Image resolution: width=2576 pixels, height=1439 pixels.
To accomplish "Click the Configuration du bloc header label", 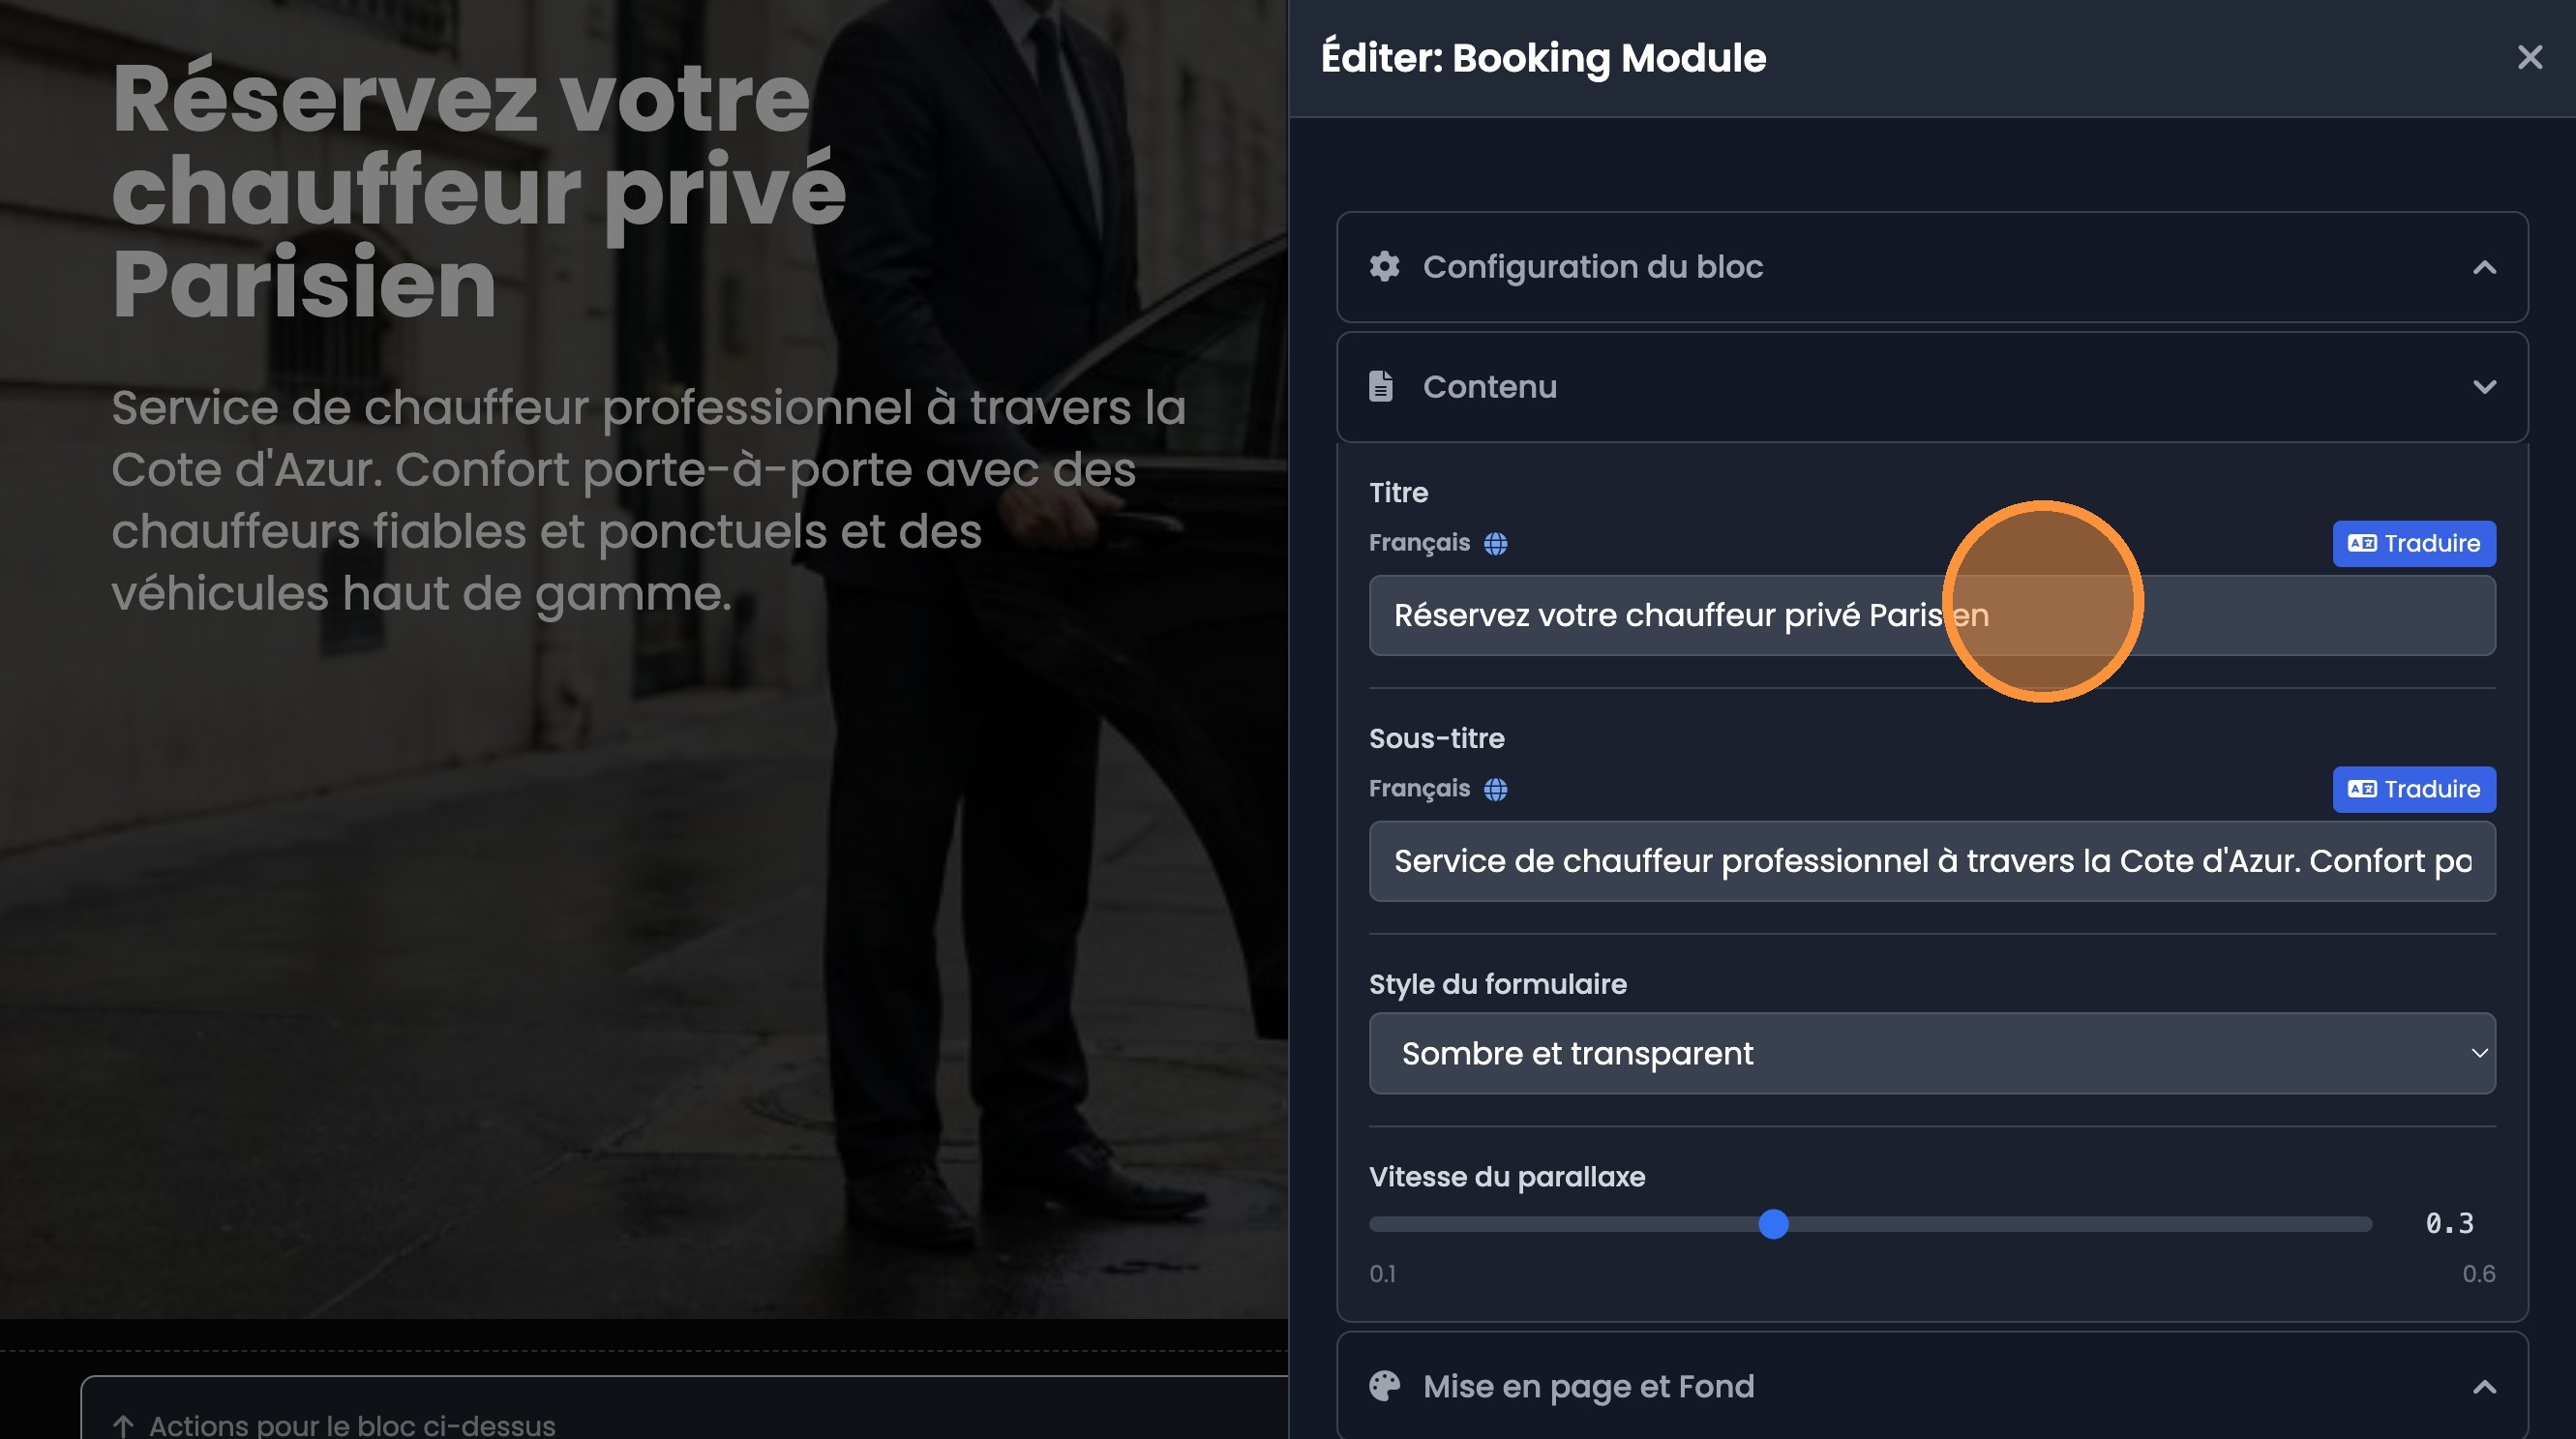I will tap(1592, 267).
